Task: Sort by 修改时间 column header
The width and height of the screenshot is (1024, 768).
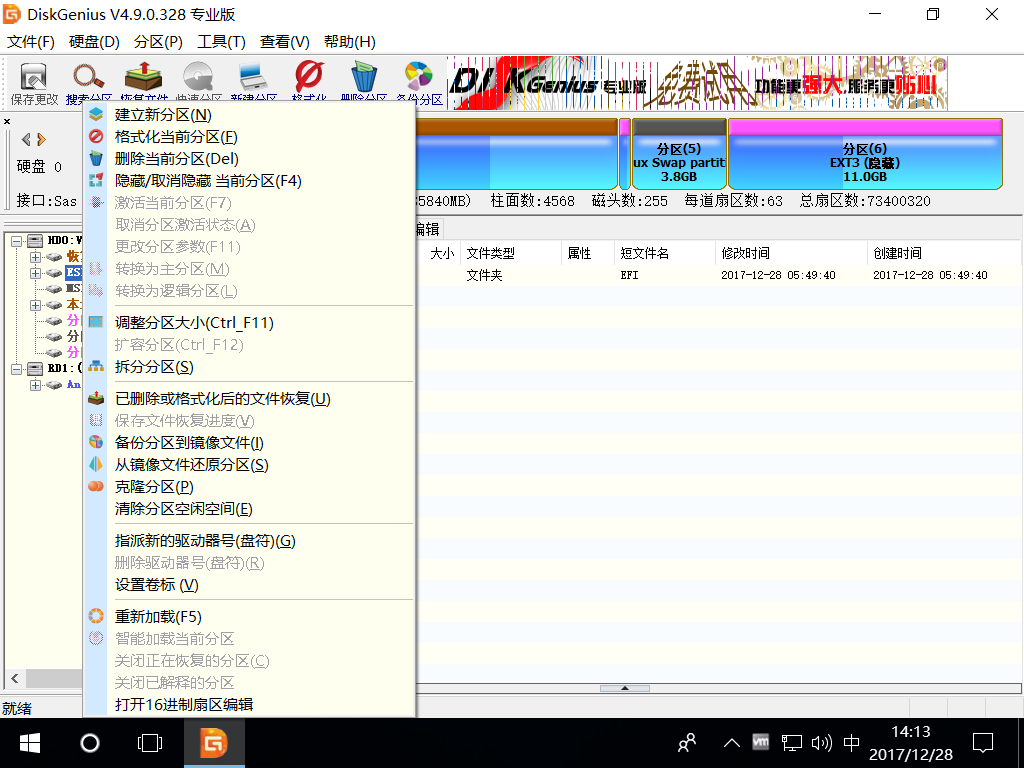Action: point(792,253)
